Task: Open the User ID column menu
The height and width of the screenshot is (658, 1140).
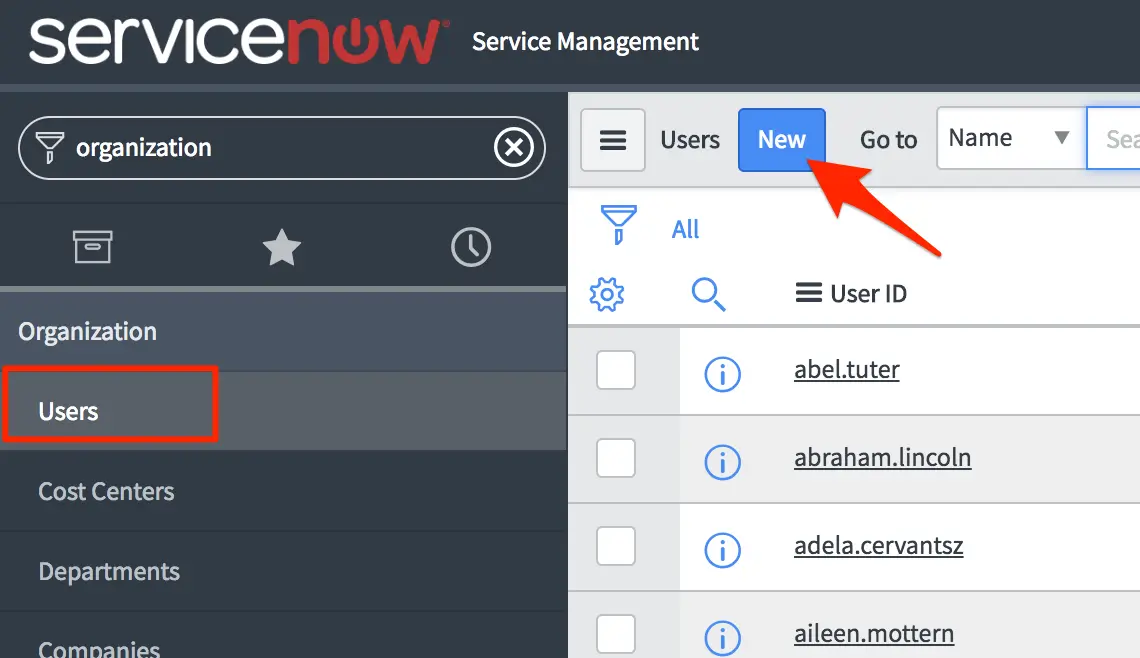Action: [x=808, y=293]
